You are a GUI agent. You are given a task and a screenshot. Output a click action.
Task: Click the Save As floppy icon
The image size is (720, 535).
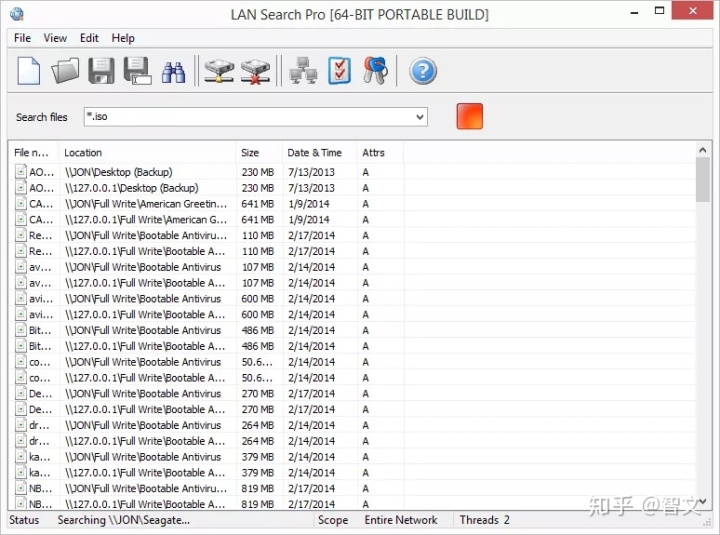coord(137,71)
